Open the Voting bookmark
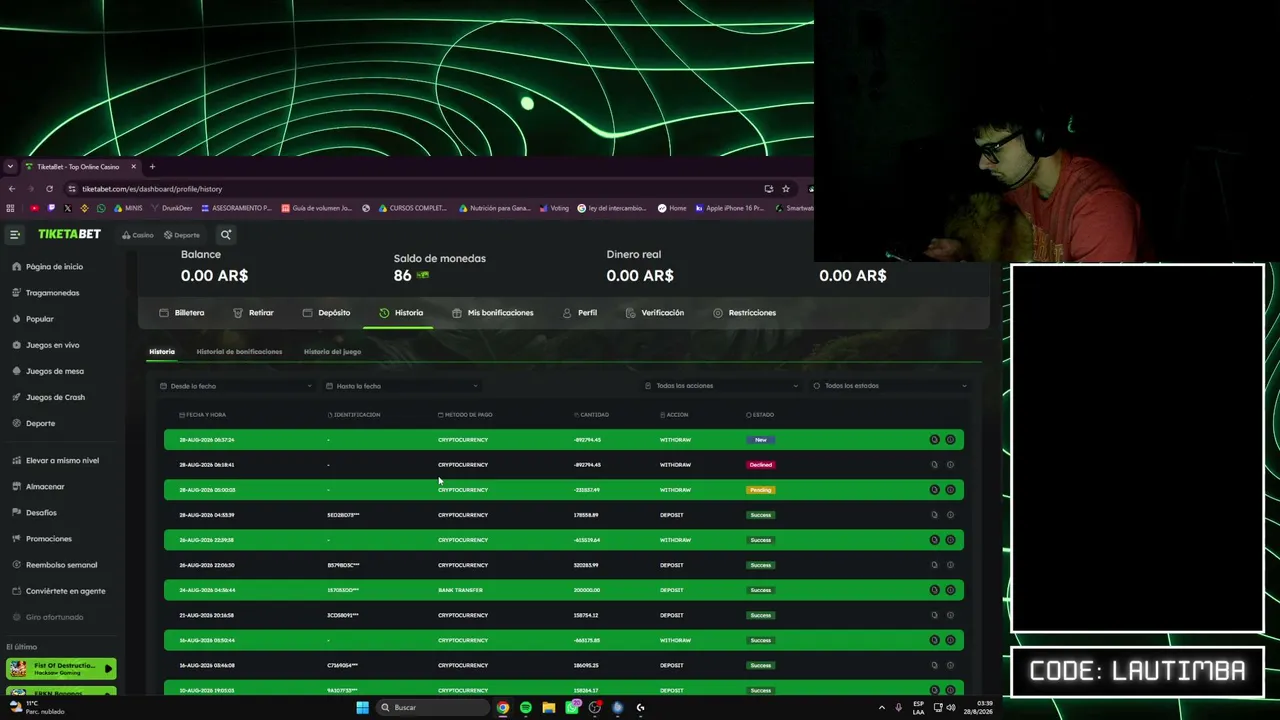The width and height of the screenshot is (1280, 720). [554, 208]
